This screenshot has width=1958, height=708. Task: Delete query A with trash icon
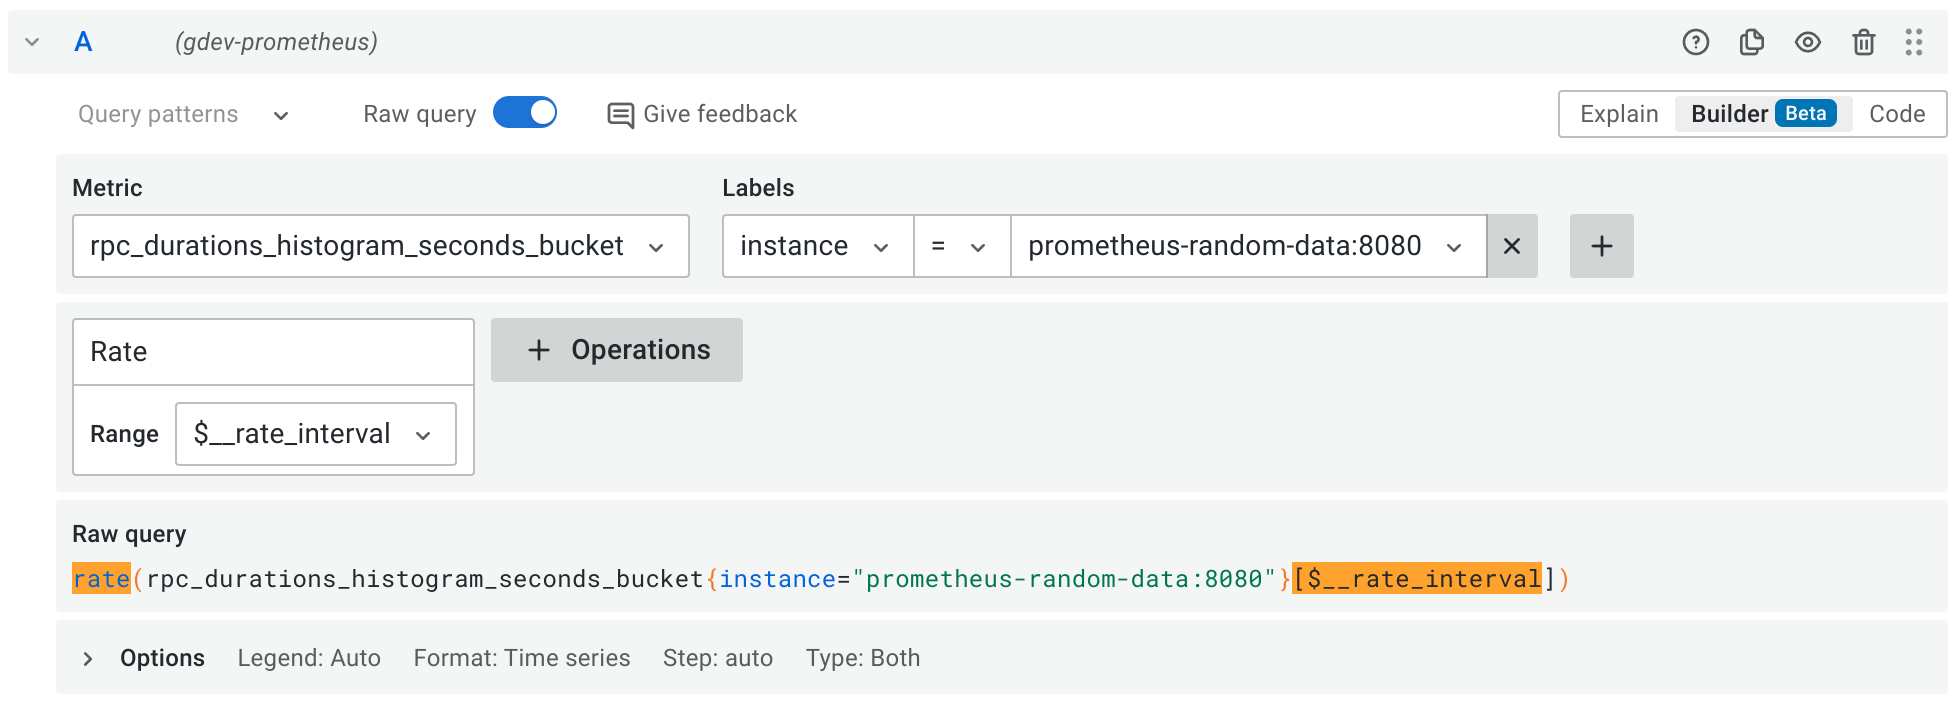pyautogui.click(x=1863, y=42)
